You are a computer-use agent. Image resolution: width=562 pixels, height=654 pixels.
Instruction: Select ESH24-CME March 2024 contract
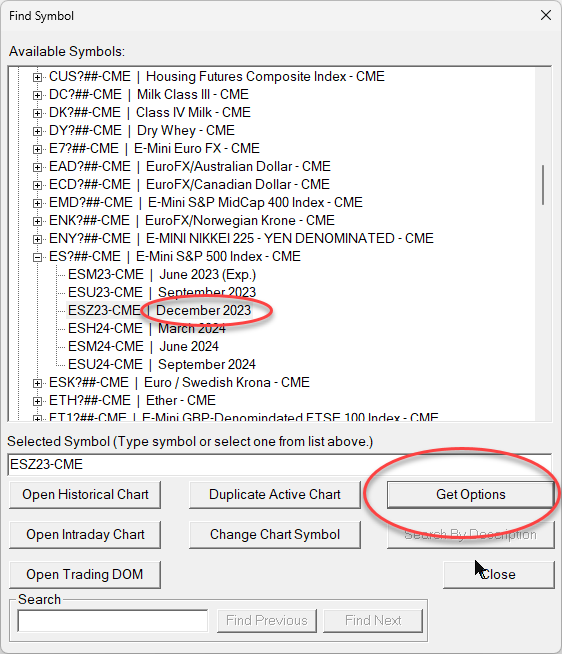[147, 328]
